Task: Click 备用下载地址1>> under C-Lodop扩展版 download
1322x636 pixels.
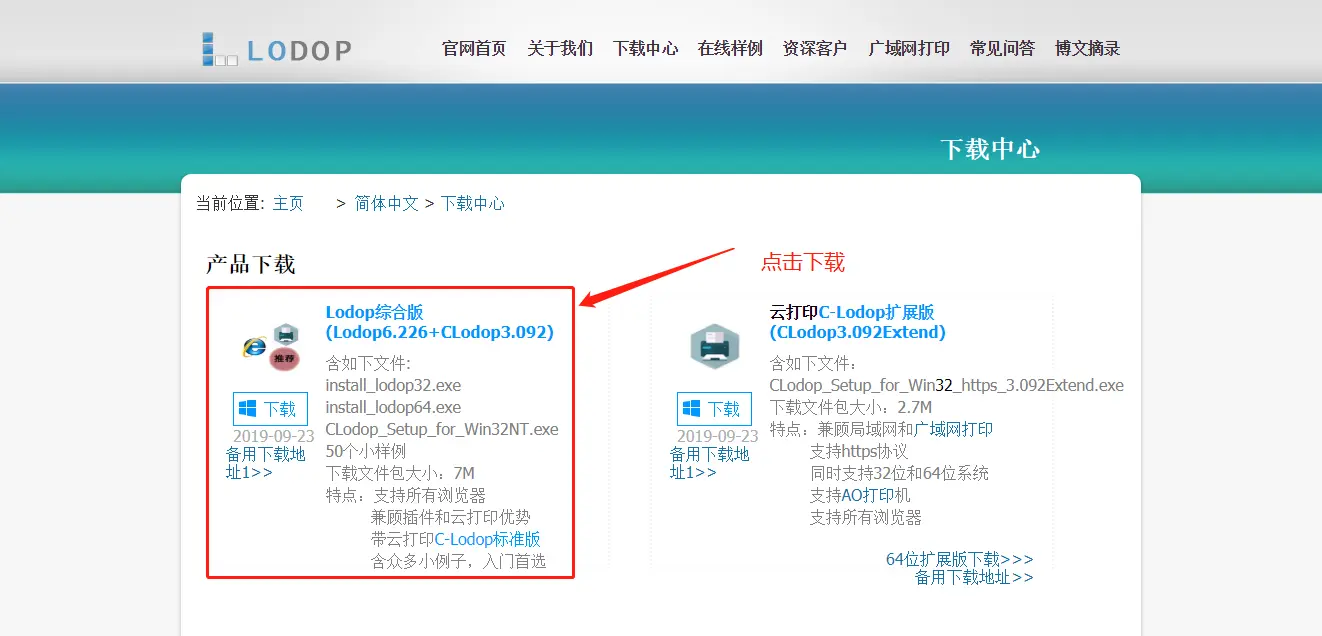Action: (x=709, y=463)
